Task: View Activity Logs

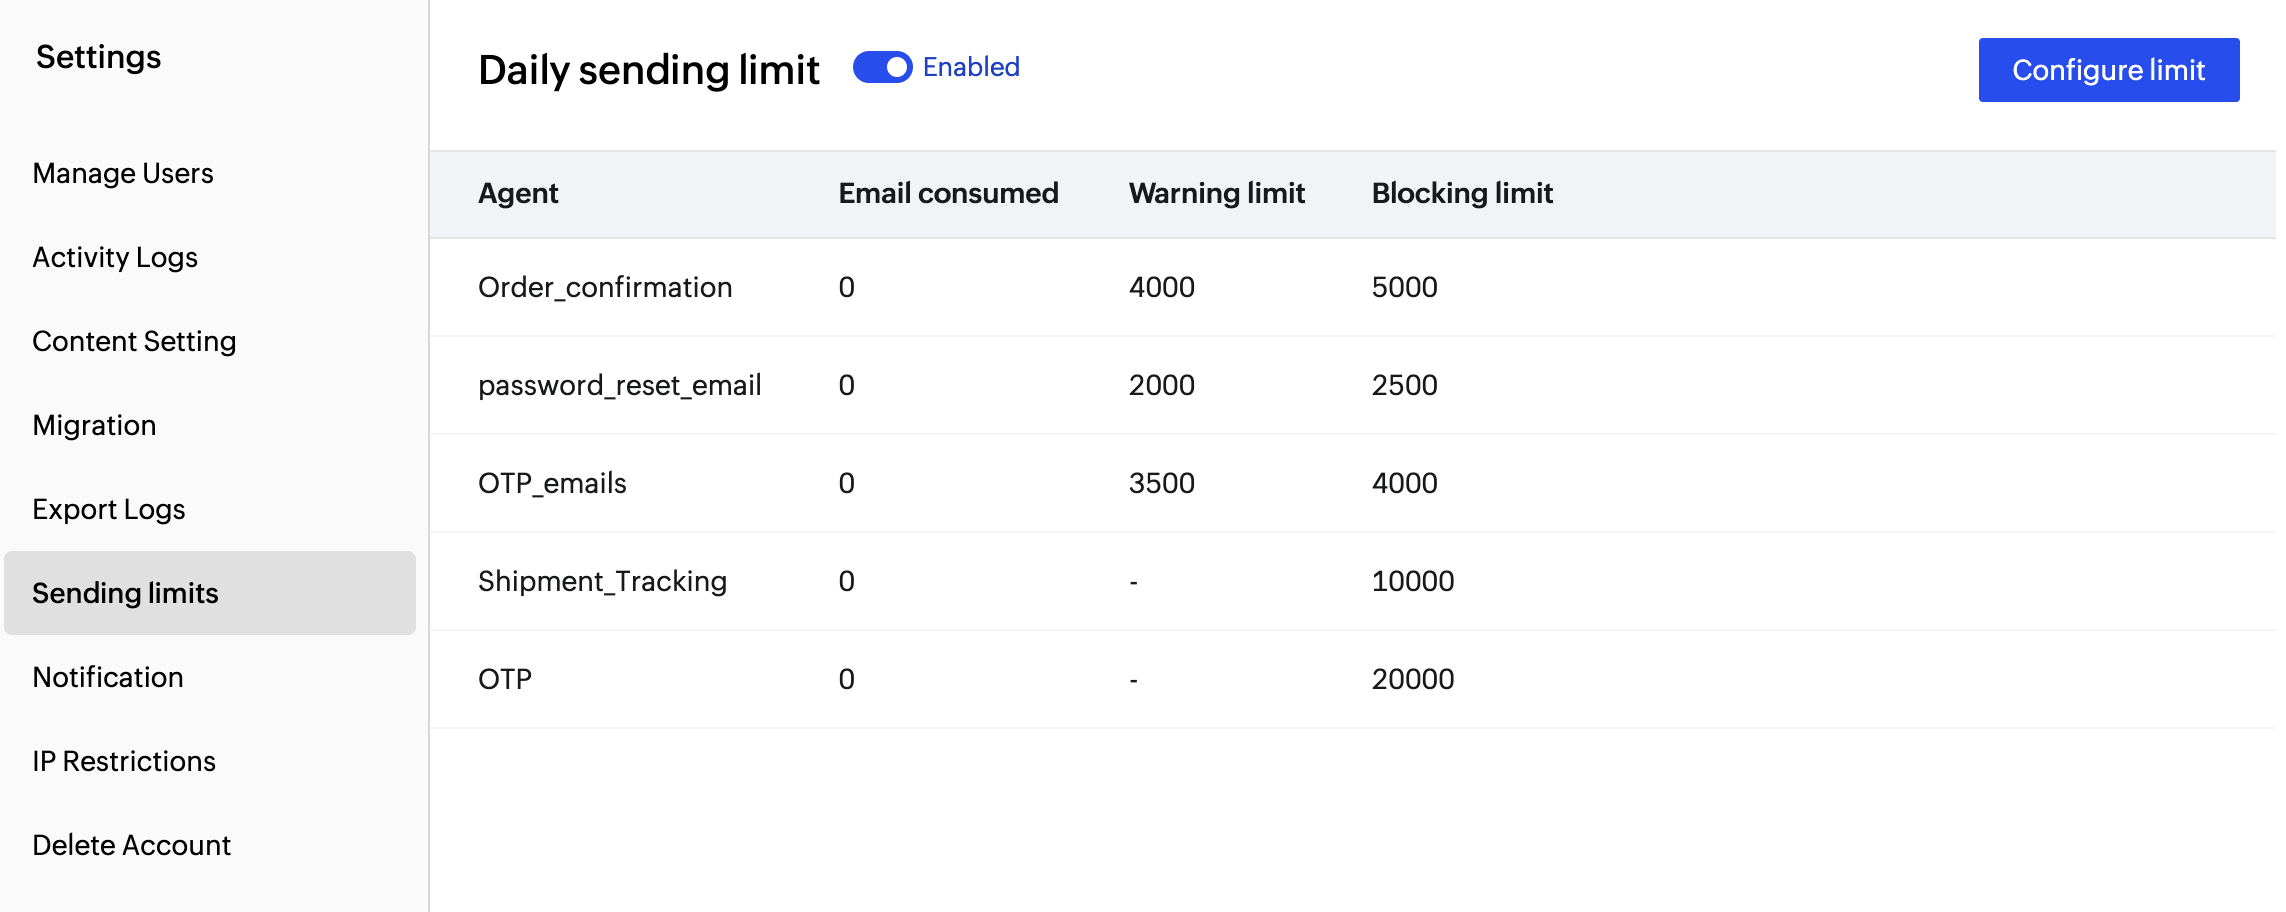Action: point(114,257)
